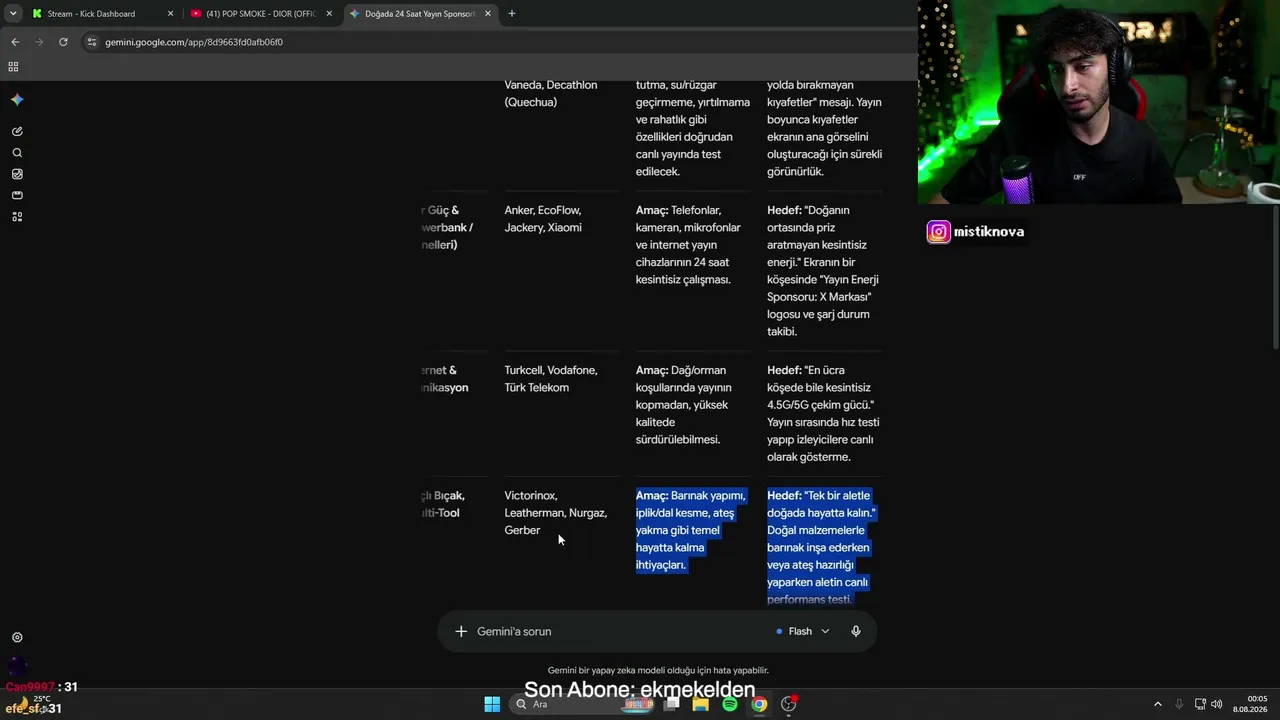1280x720 pixels.
Task: Click the mistiknova Instagram label on stream overlay
Action: [x=976, y=232]
